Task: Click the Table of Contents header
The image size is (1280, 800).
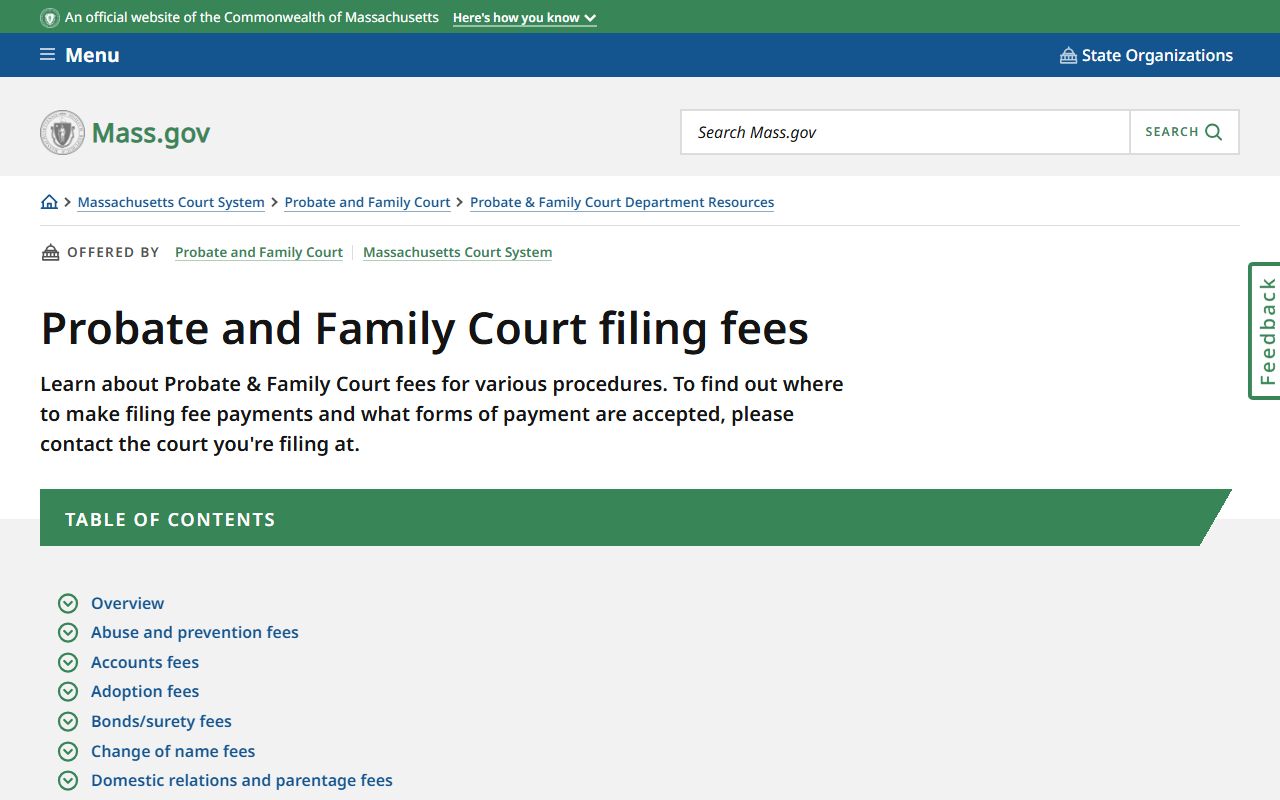Action: click(x=635, y=518)
